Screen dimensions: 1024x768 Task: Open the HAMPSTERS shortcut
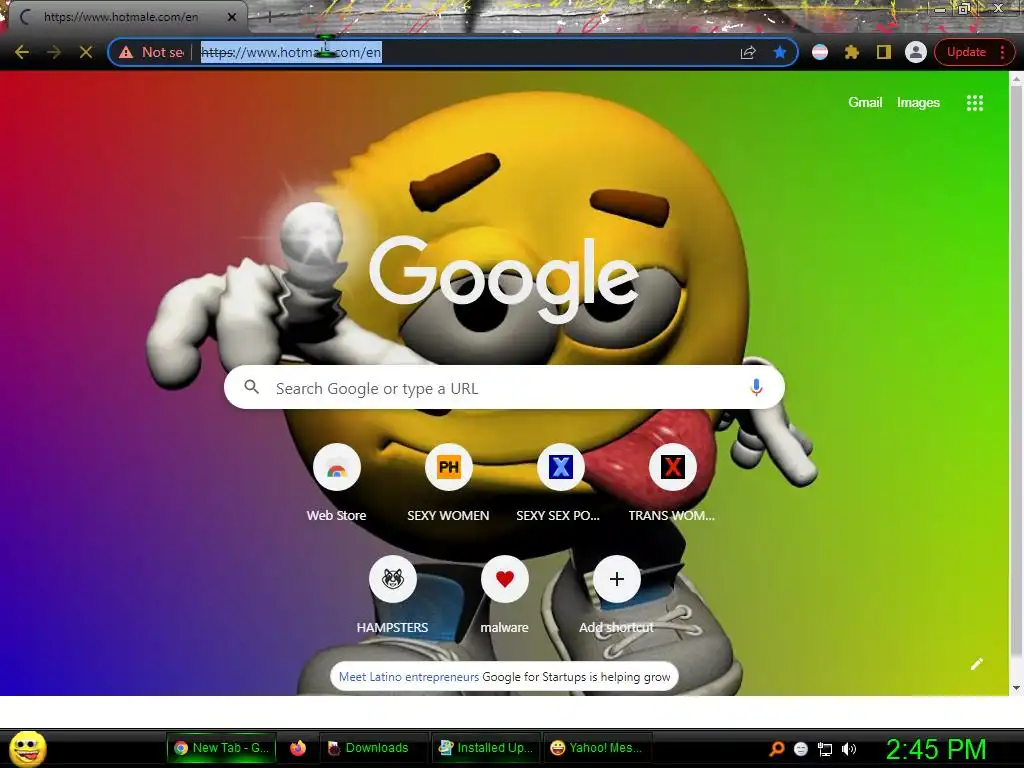click(392, 596)
